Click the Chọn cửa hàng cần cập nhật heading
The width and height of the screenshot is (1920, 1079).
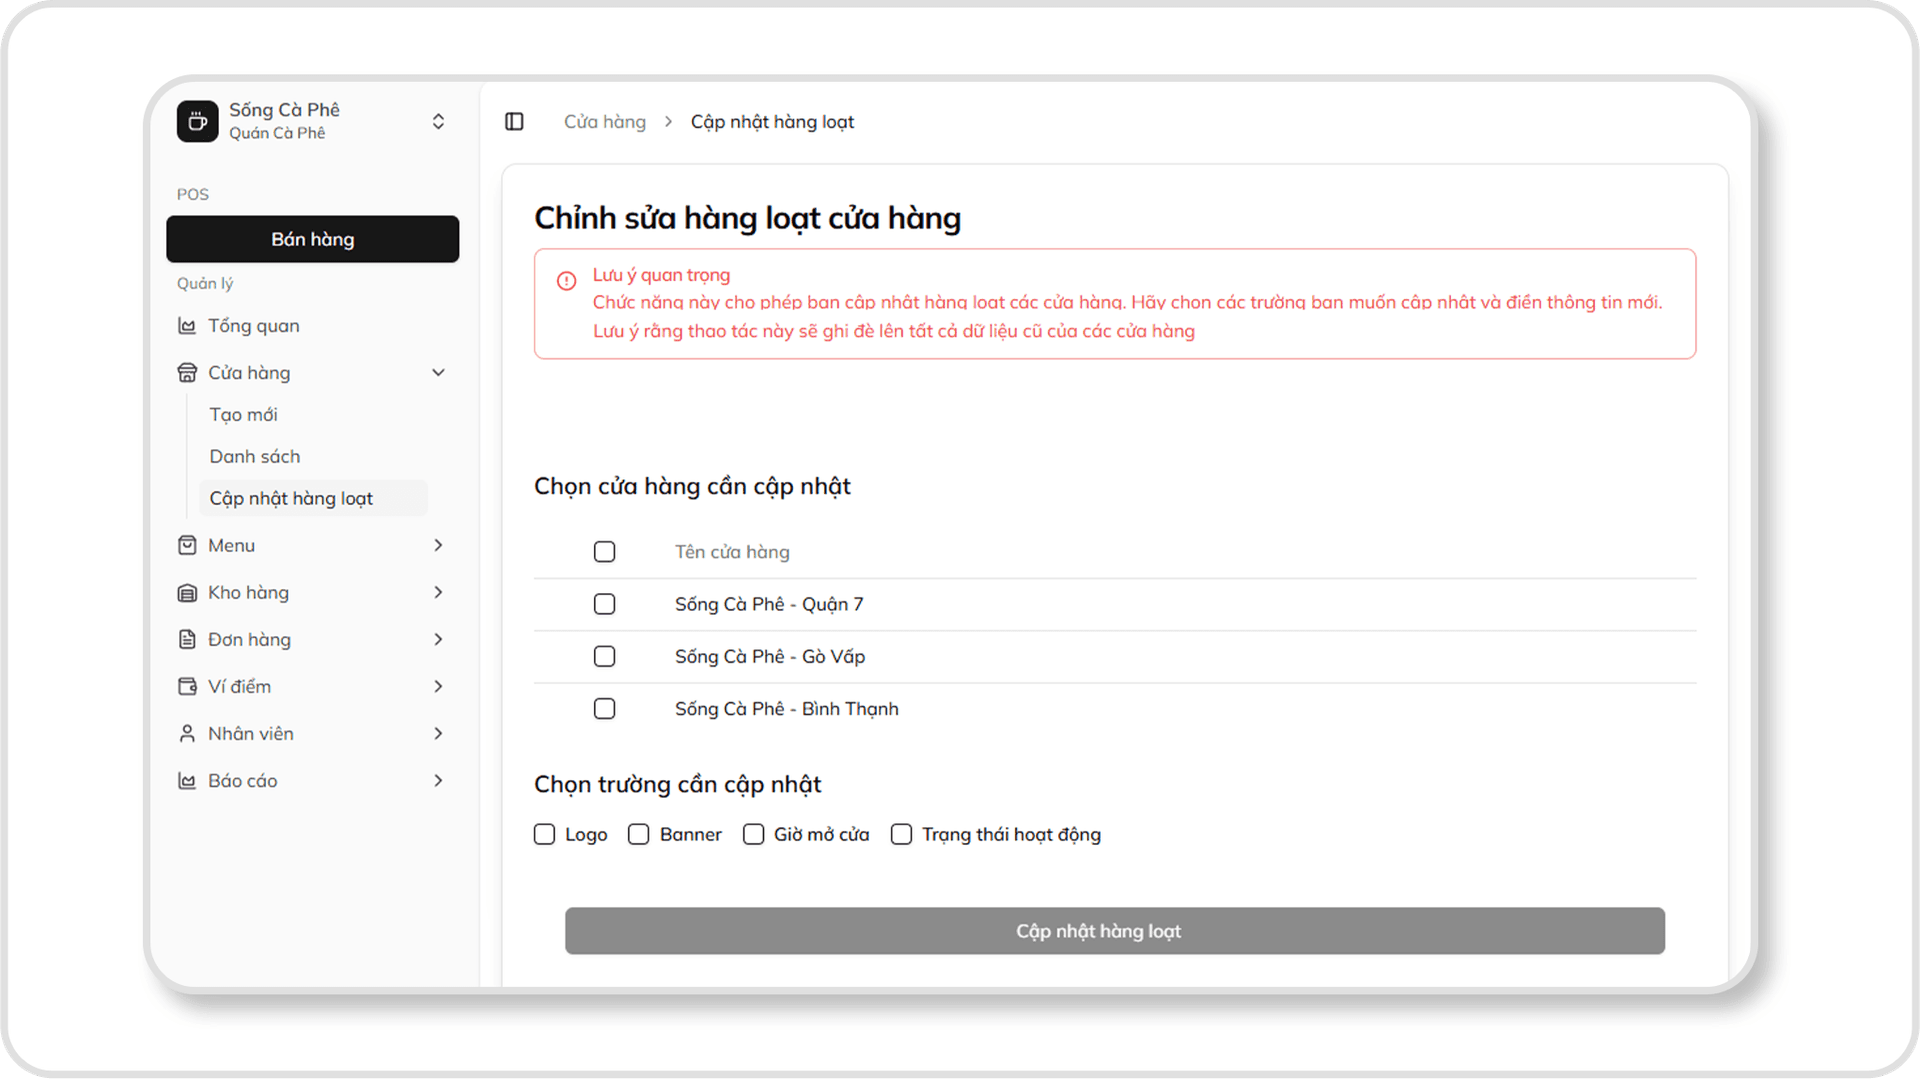pyautogui.click(x=692, y=486)
